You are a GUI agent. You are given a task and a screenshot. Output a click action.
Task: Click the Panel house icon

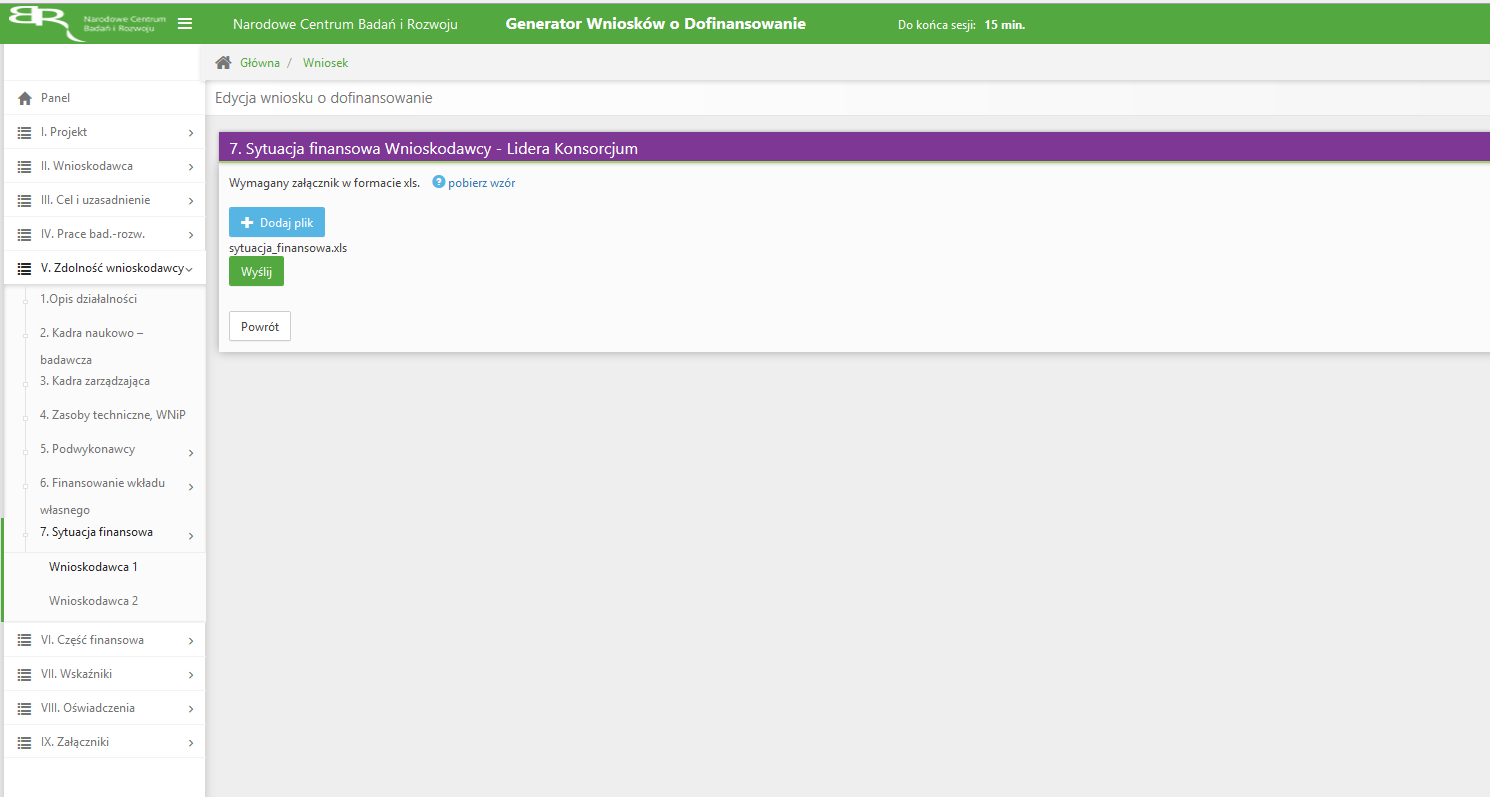coord(25,98)
